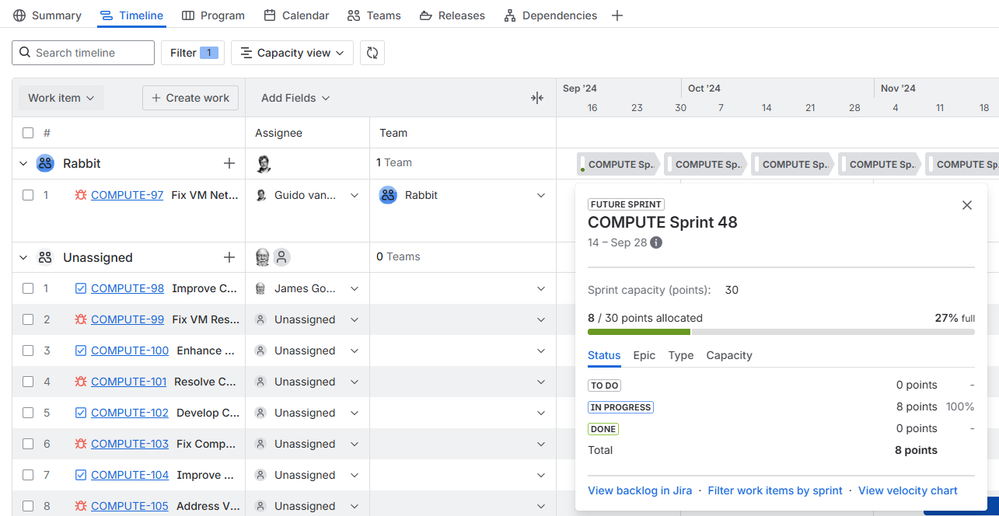Click the Unassigned group team icon
The image size is (999, 516).
pos(45,257)
